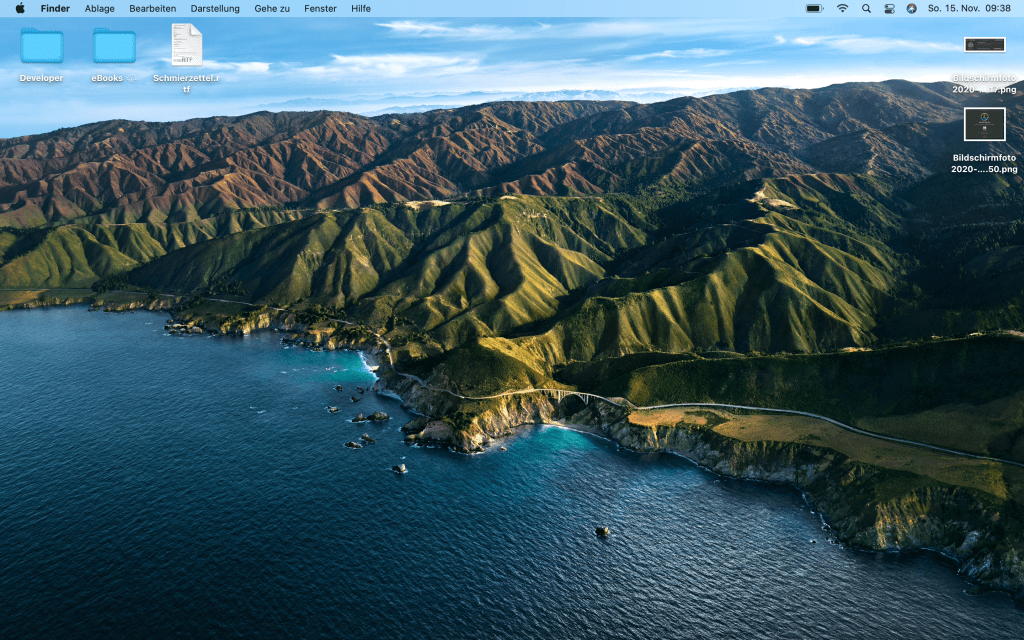
Task: Open Control Center from menu bar
Action: 889,8
